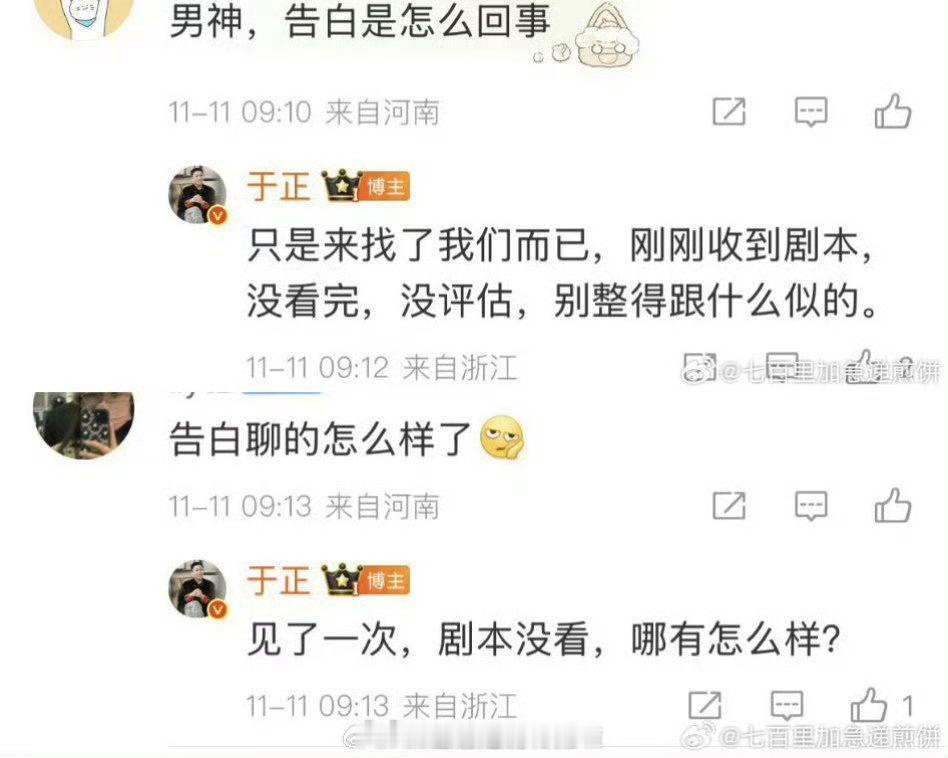Reply to the 09:10 comment from 河南

(x=810, y=112)
